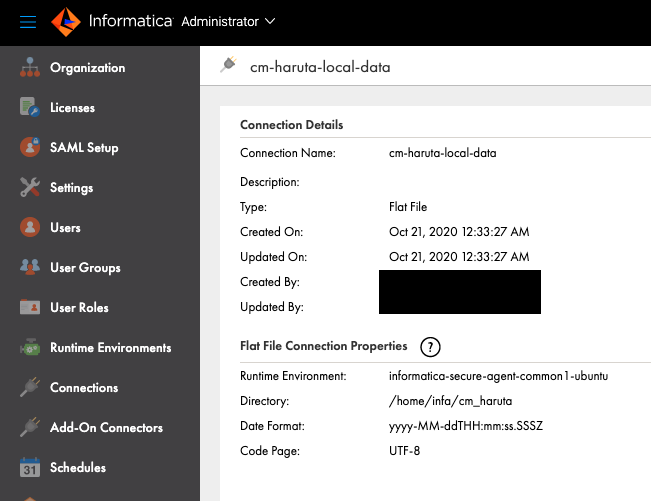Expand the Administrator service switcher chevron
Image resolution: width=651 pixels, height=501 pixels.
[270, 21]
